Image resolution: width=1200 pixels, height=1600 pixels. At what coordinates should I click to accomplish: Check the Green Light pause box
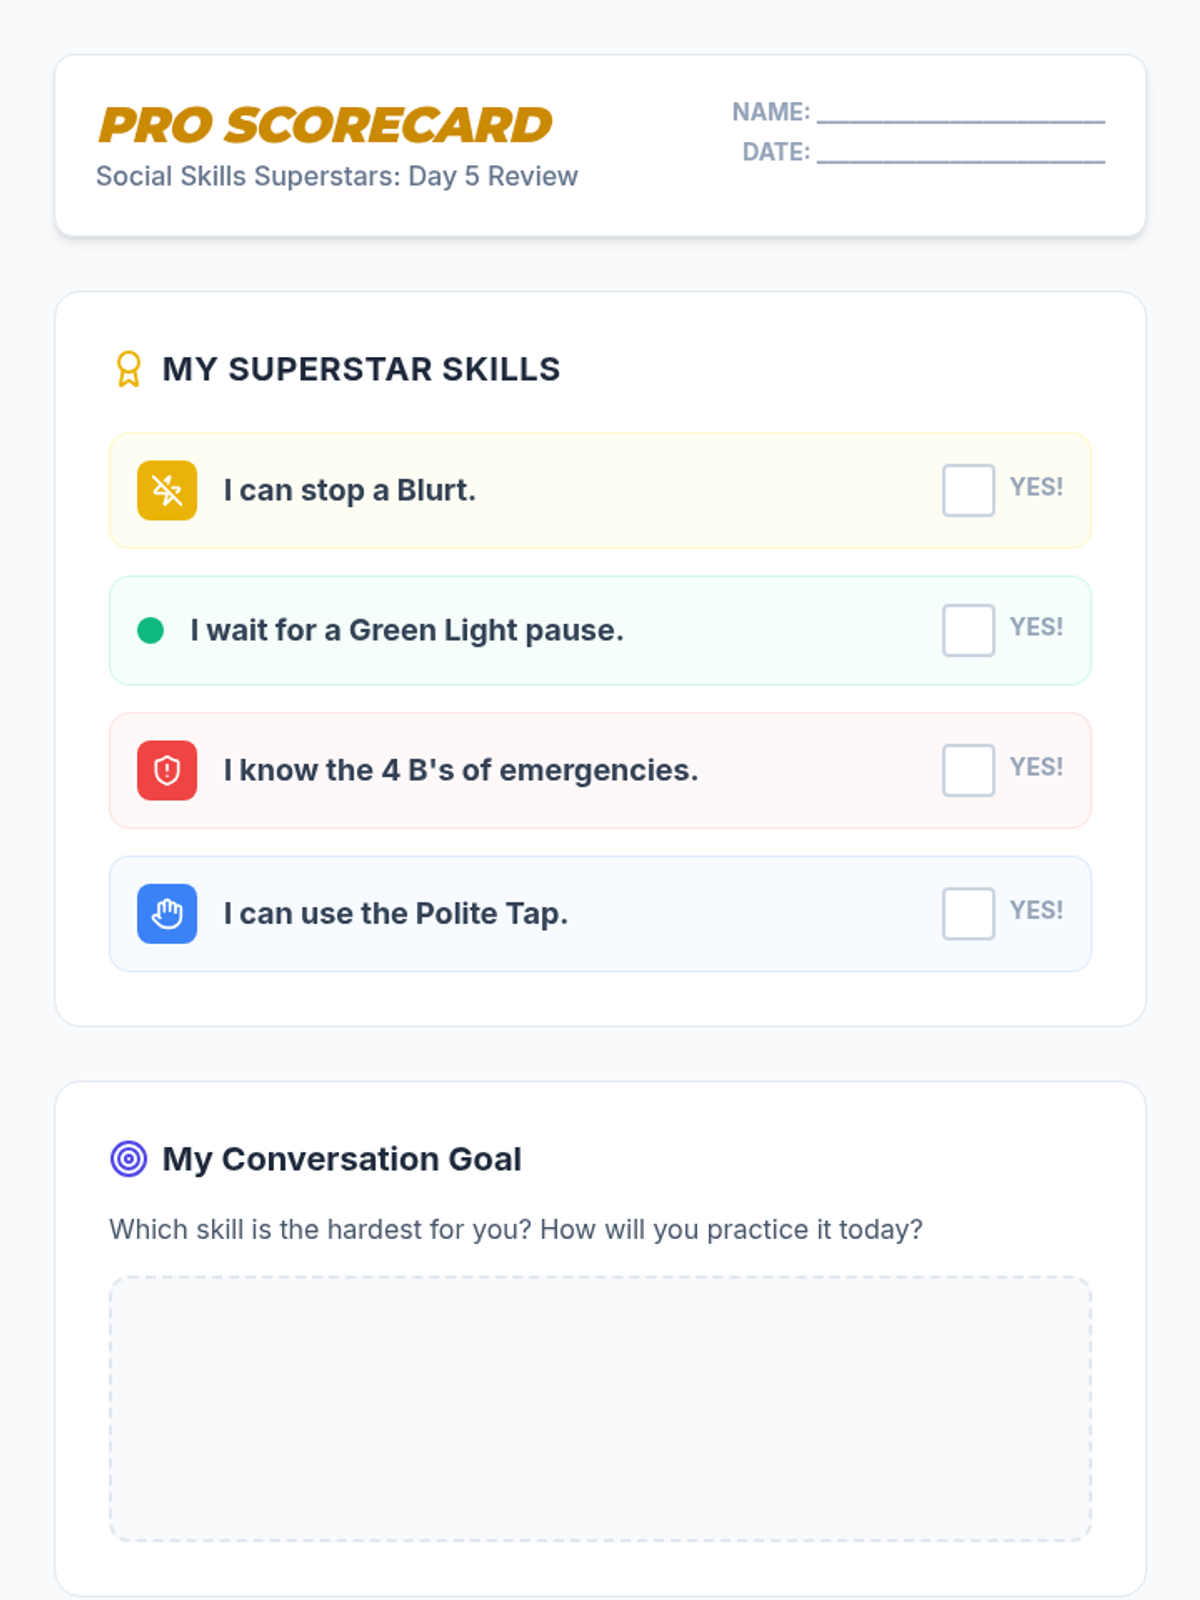coord(968,630)
